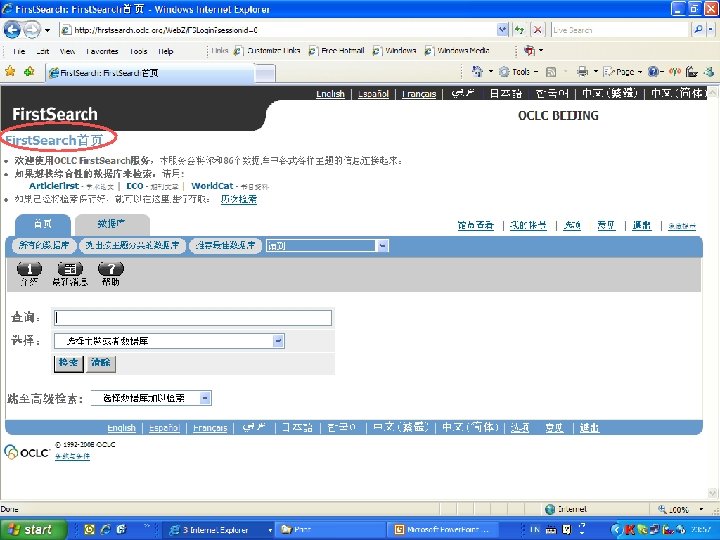Click the address bar URL field

(x=278, y=30)
